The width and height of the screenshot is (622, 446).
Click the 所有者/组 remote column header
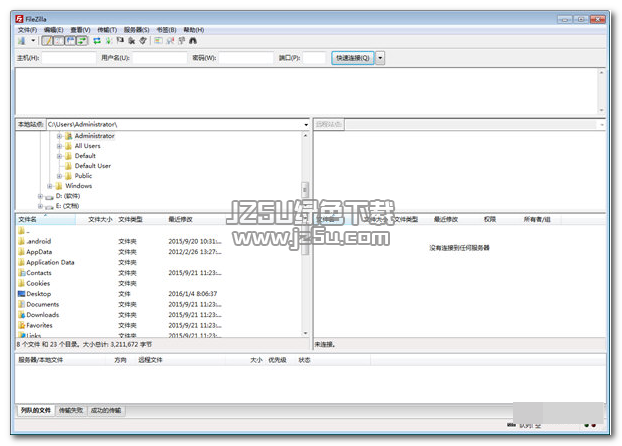(537, 219)
